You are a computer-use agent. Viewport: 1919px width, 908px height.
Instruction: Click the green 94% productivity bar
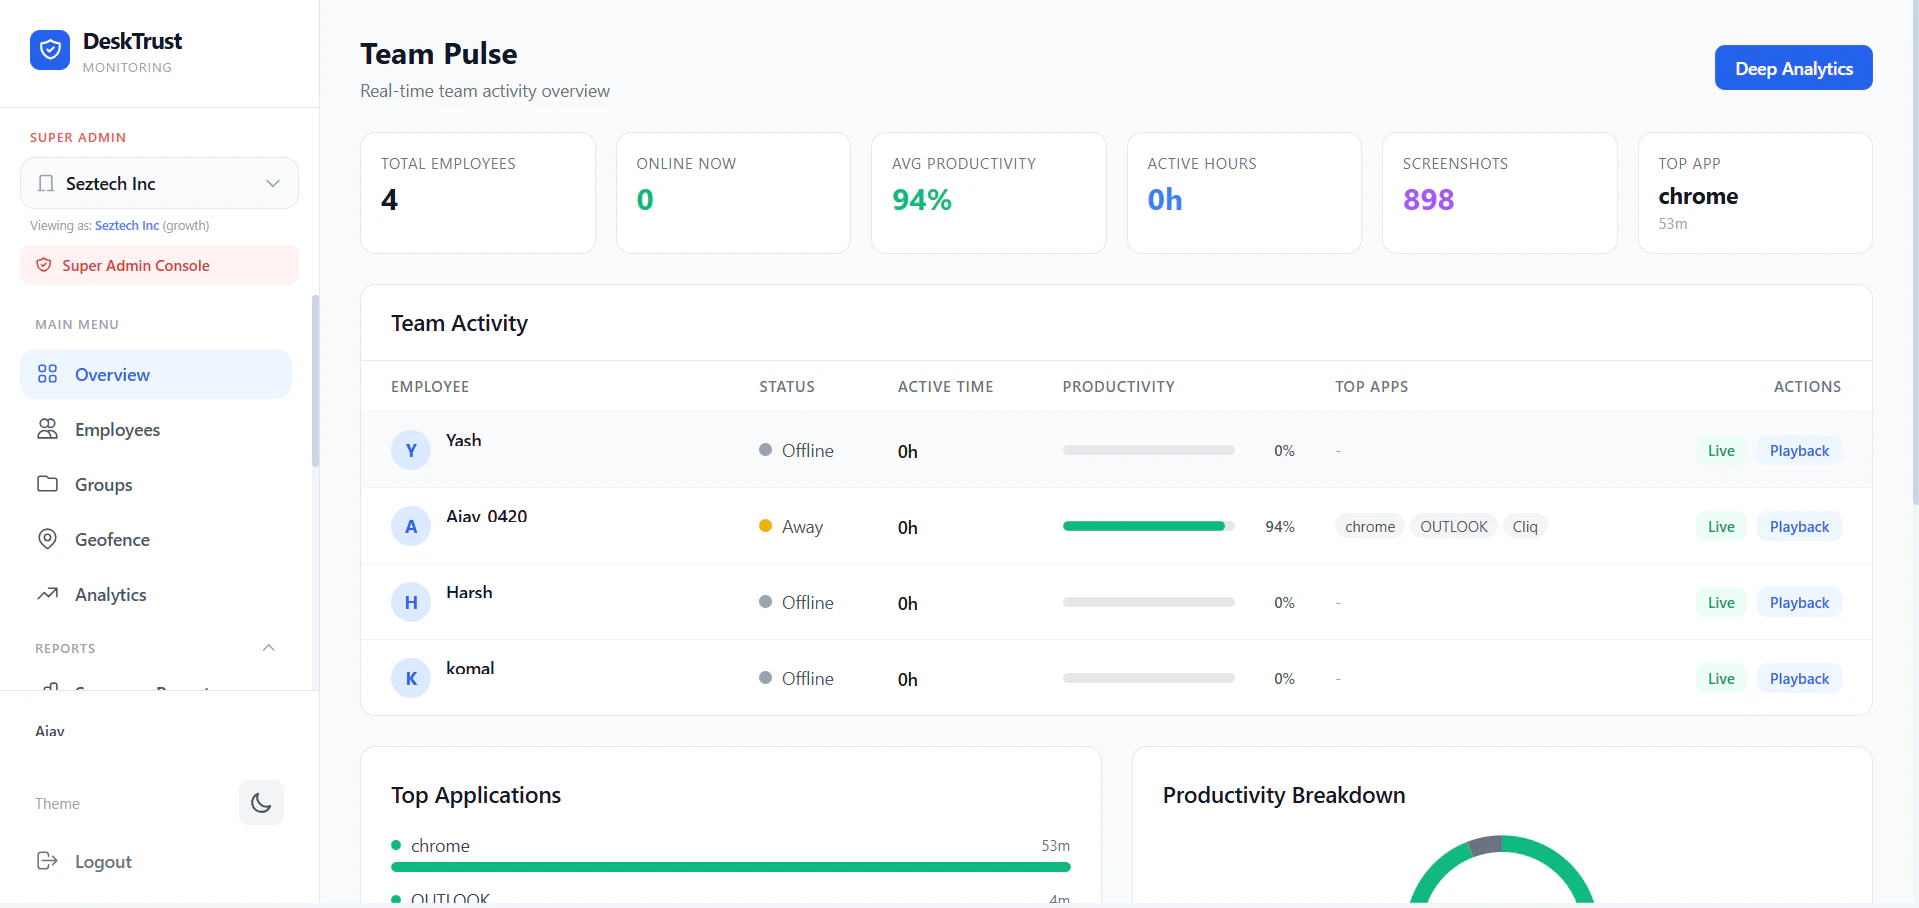1148,526
